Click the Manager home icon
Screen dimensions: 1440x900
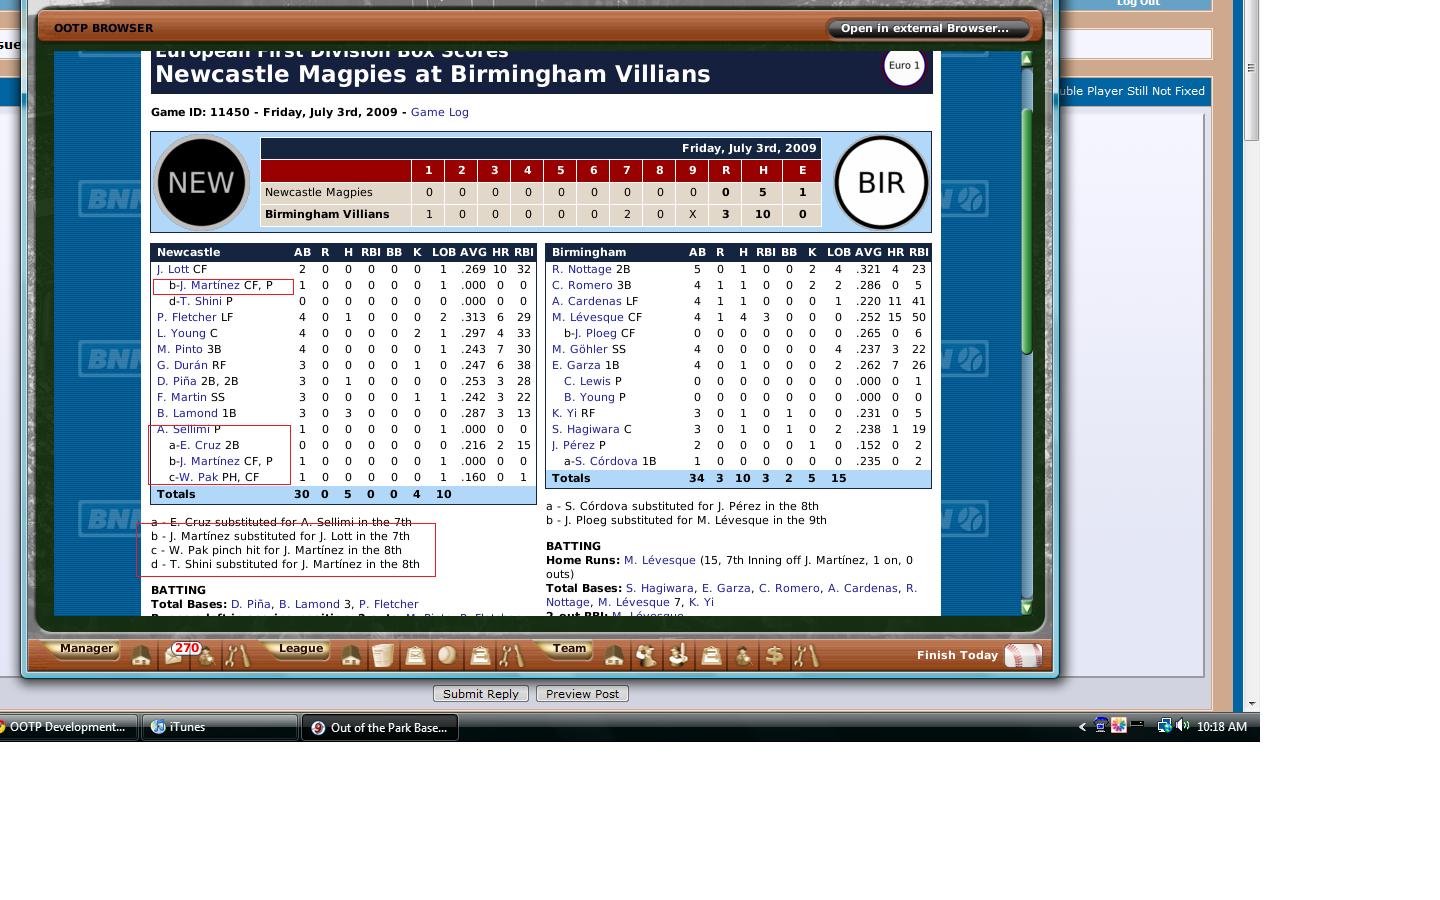pos(142,656)
